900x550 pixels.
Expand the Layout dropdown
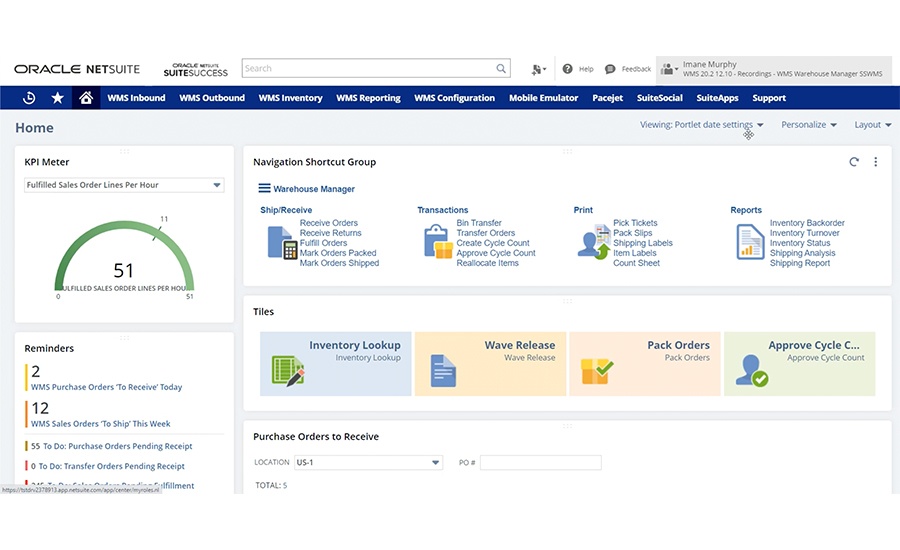(x=872, y=125)
